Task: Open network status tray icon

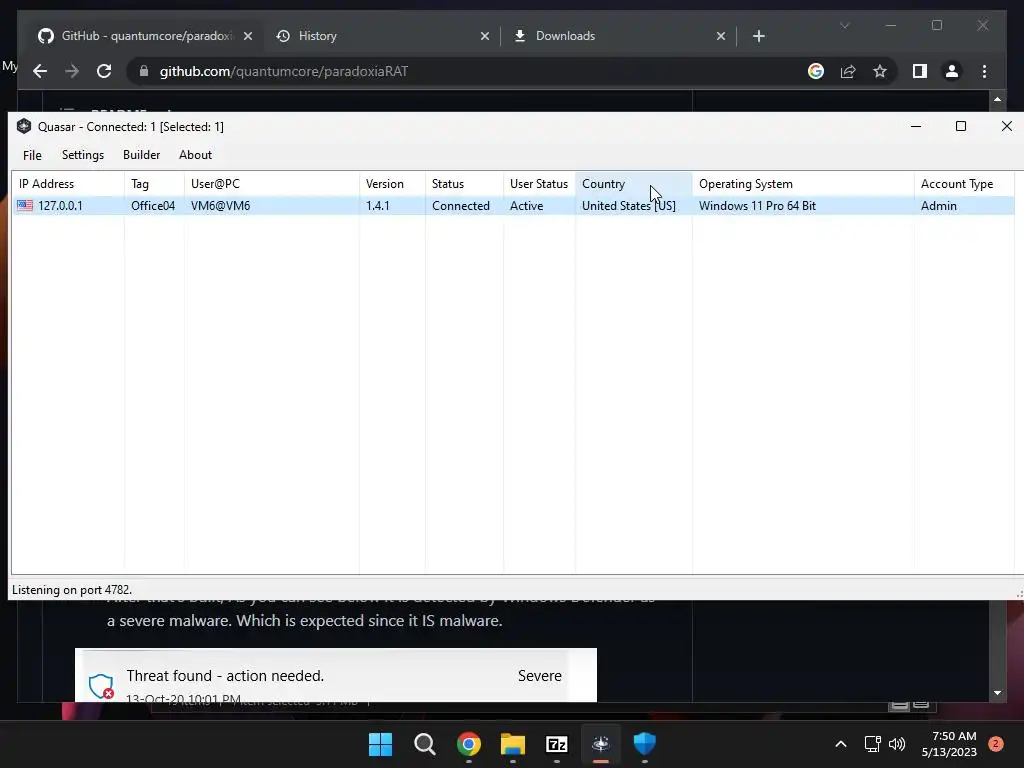Action: 872,744
